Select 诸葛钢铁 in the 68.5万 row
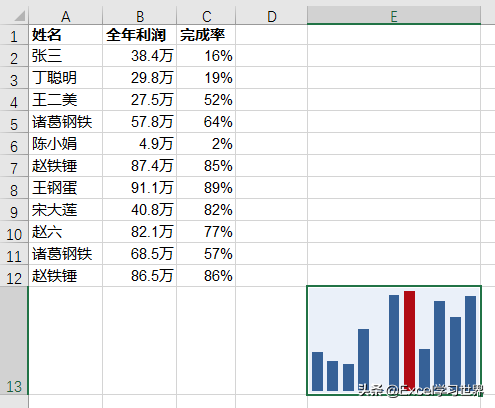Image resolution: width=495 pixels, height=408 pixels. click(x=66, y=254)
